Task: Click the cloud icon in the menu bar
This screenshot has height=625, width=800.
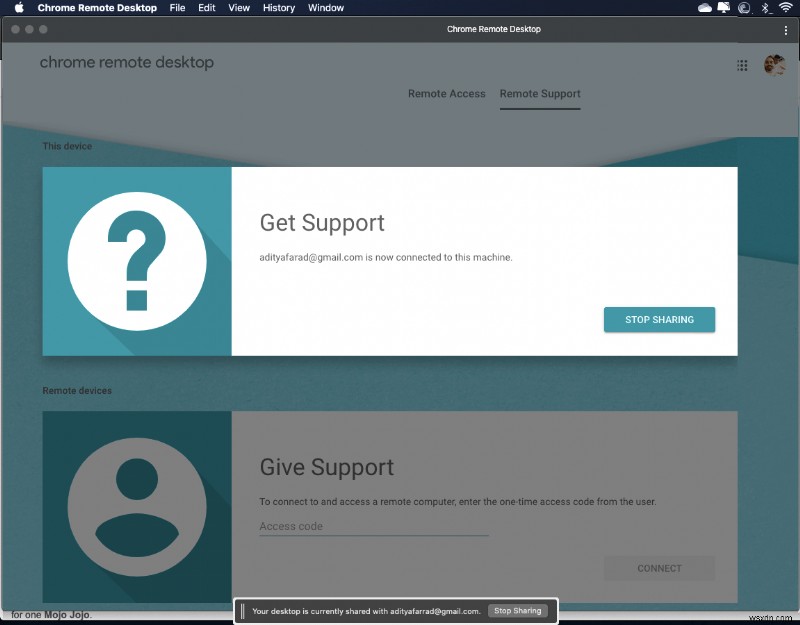Action: tap(705, 8)
